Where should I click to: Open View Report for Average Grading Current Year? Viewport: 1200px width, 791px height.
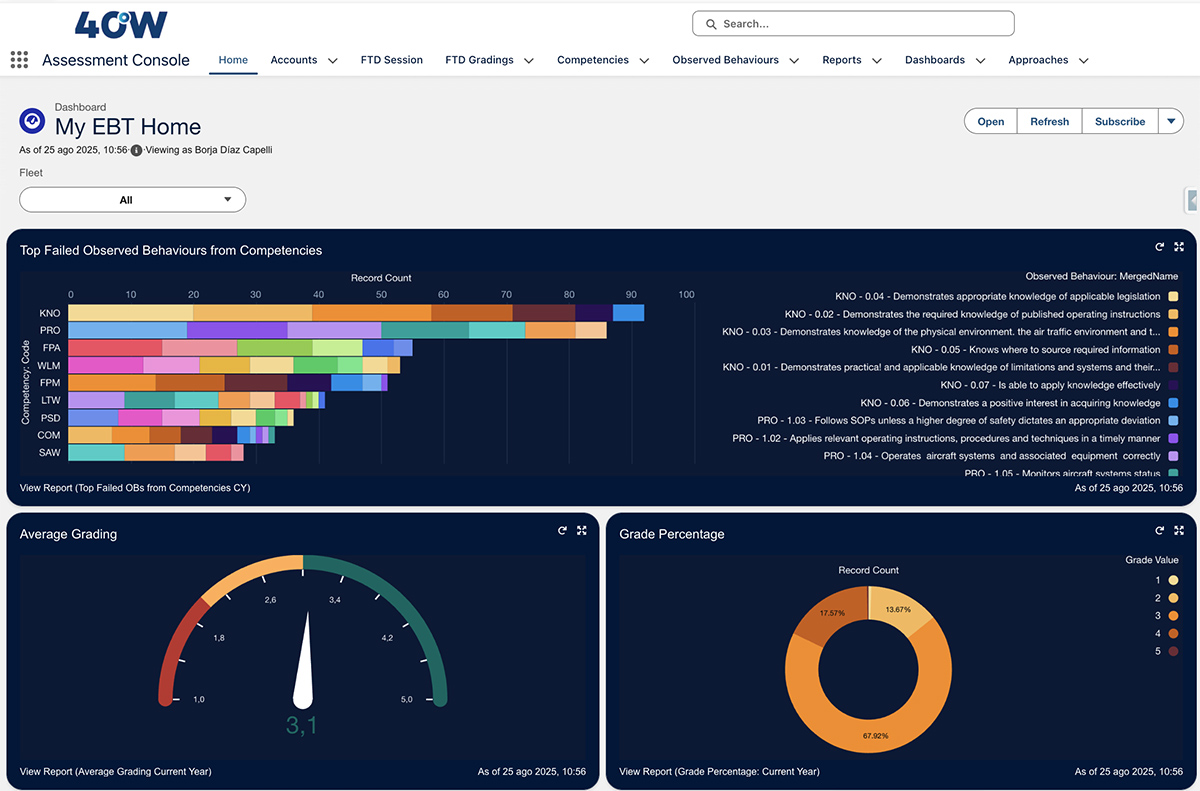point(115,772)
